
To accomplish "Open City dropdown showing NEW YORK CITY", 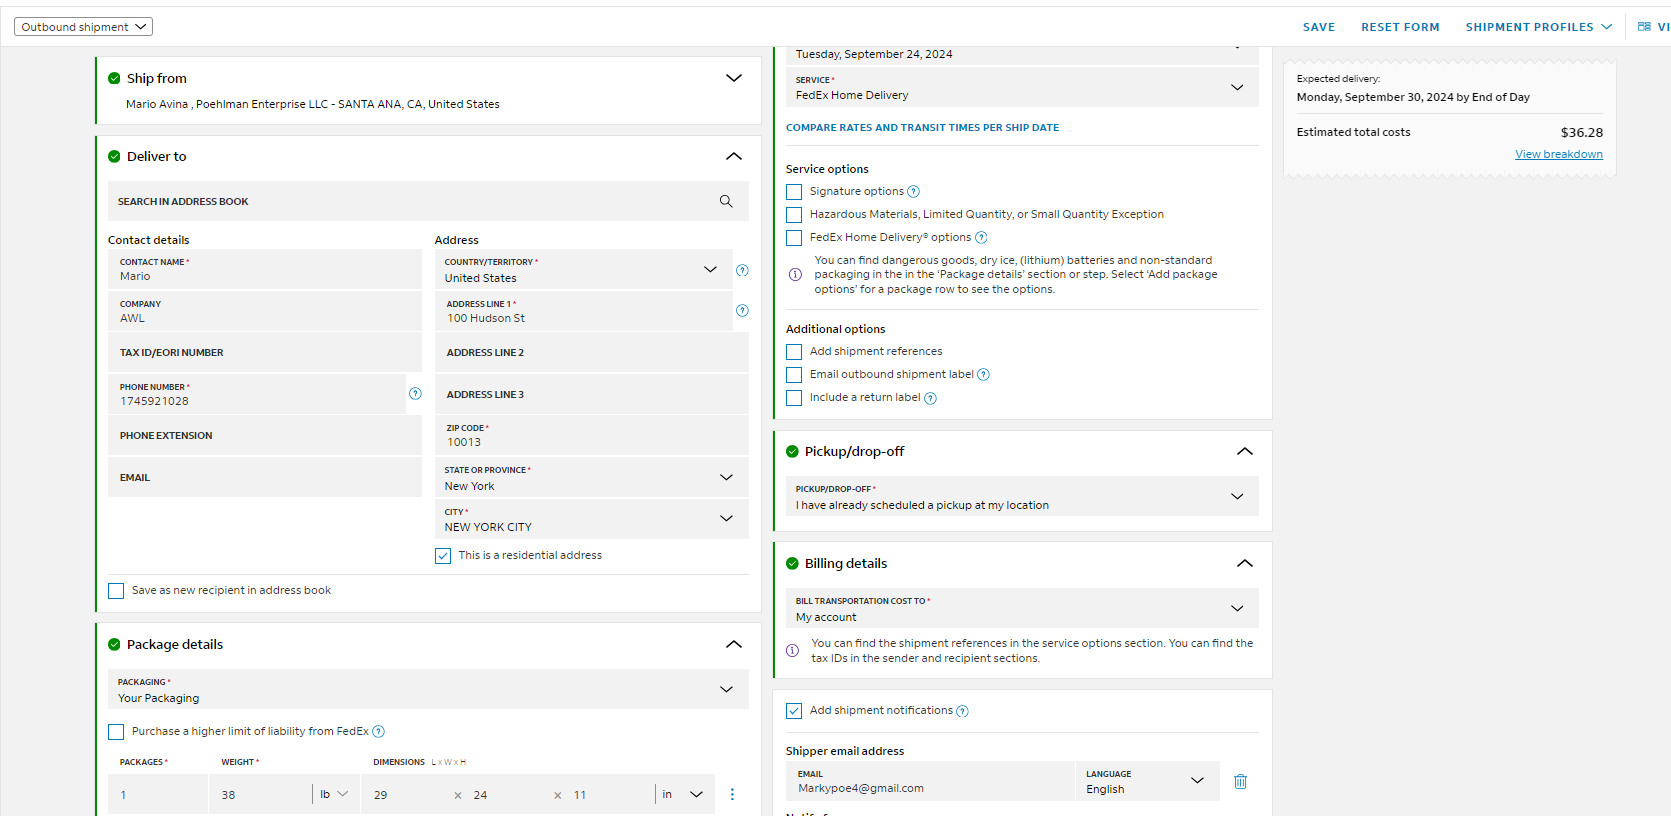I will [x=592, y=519].
